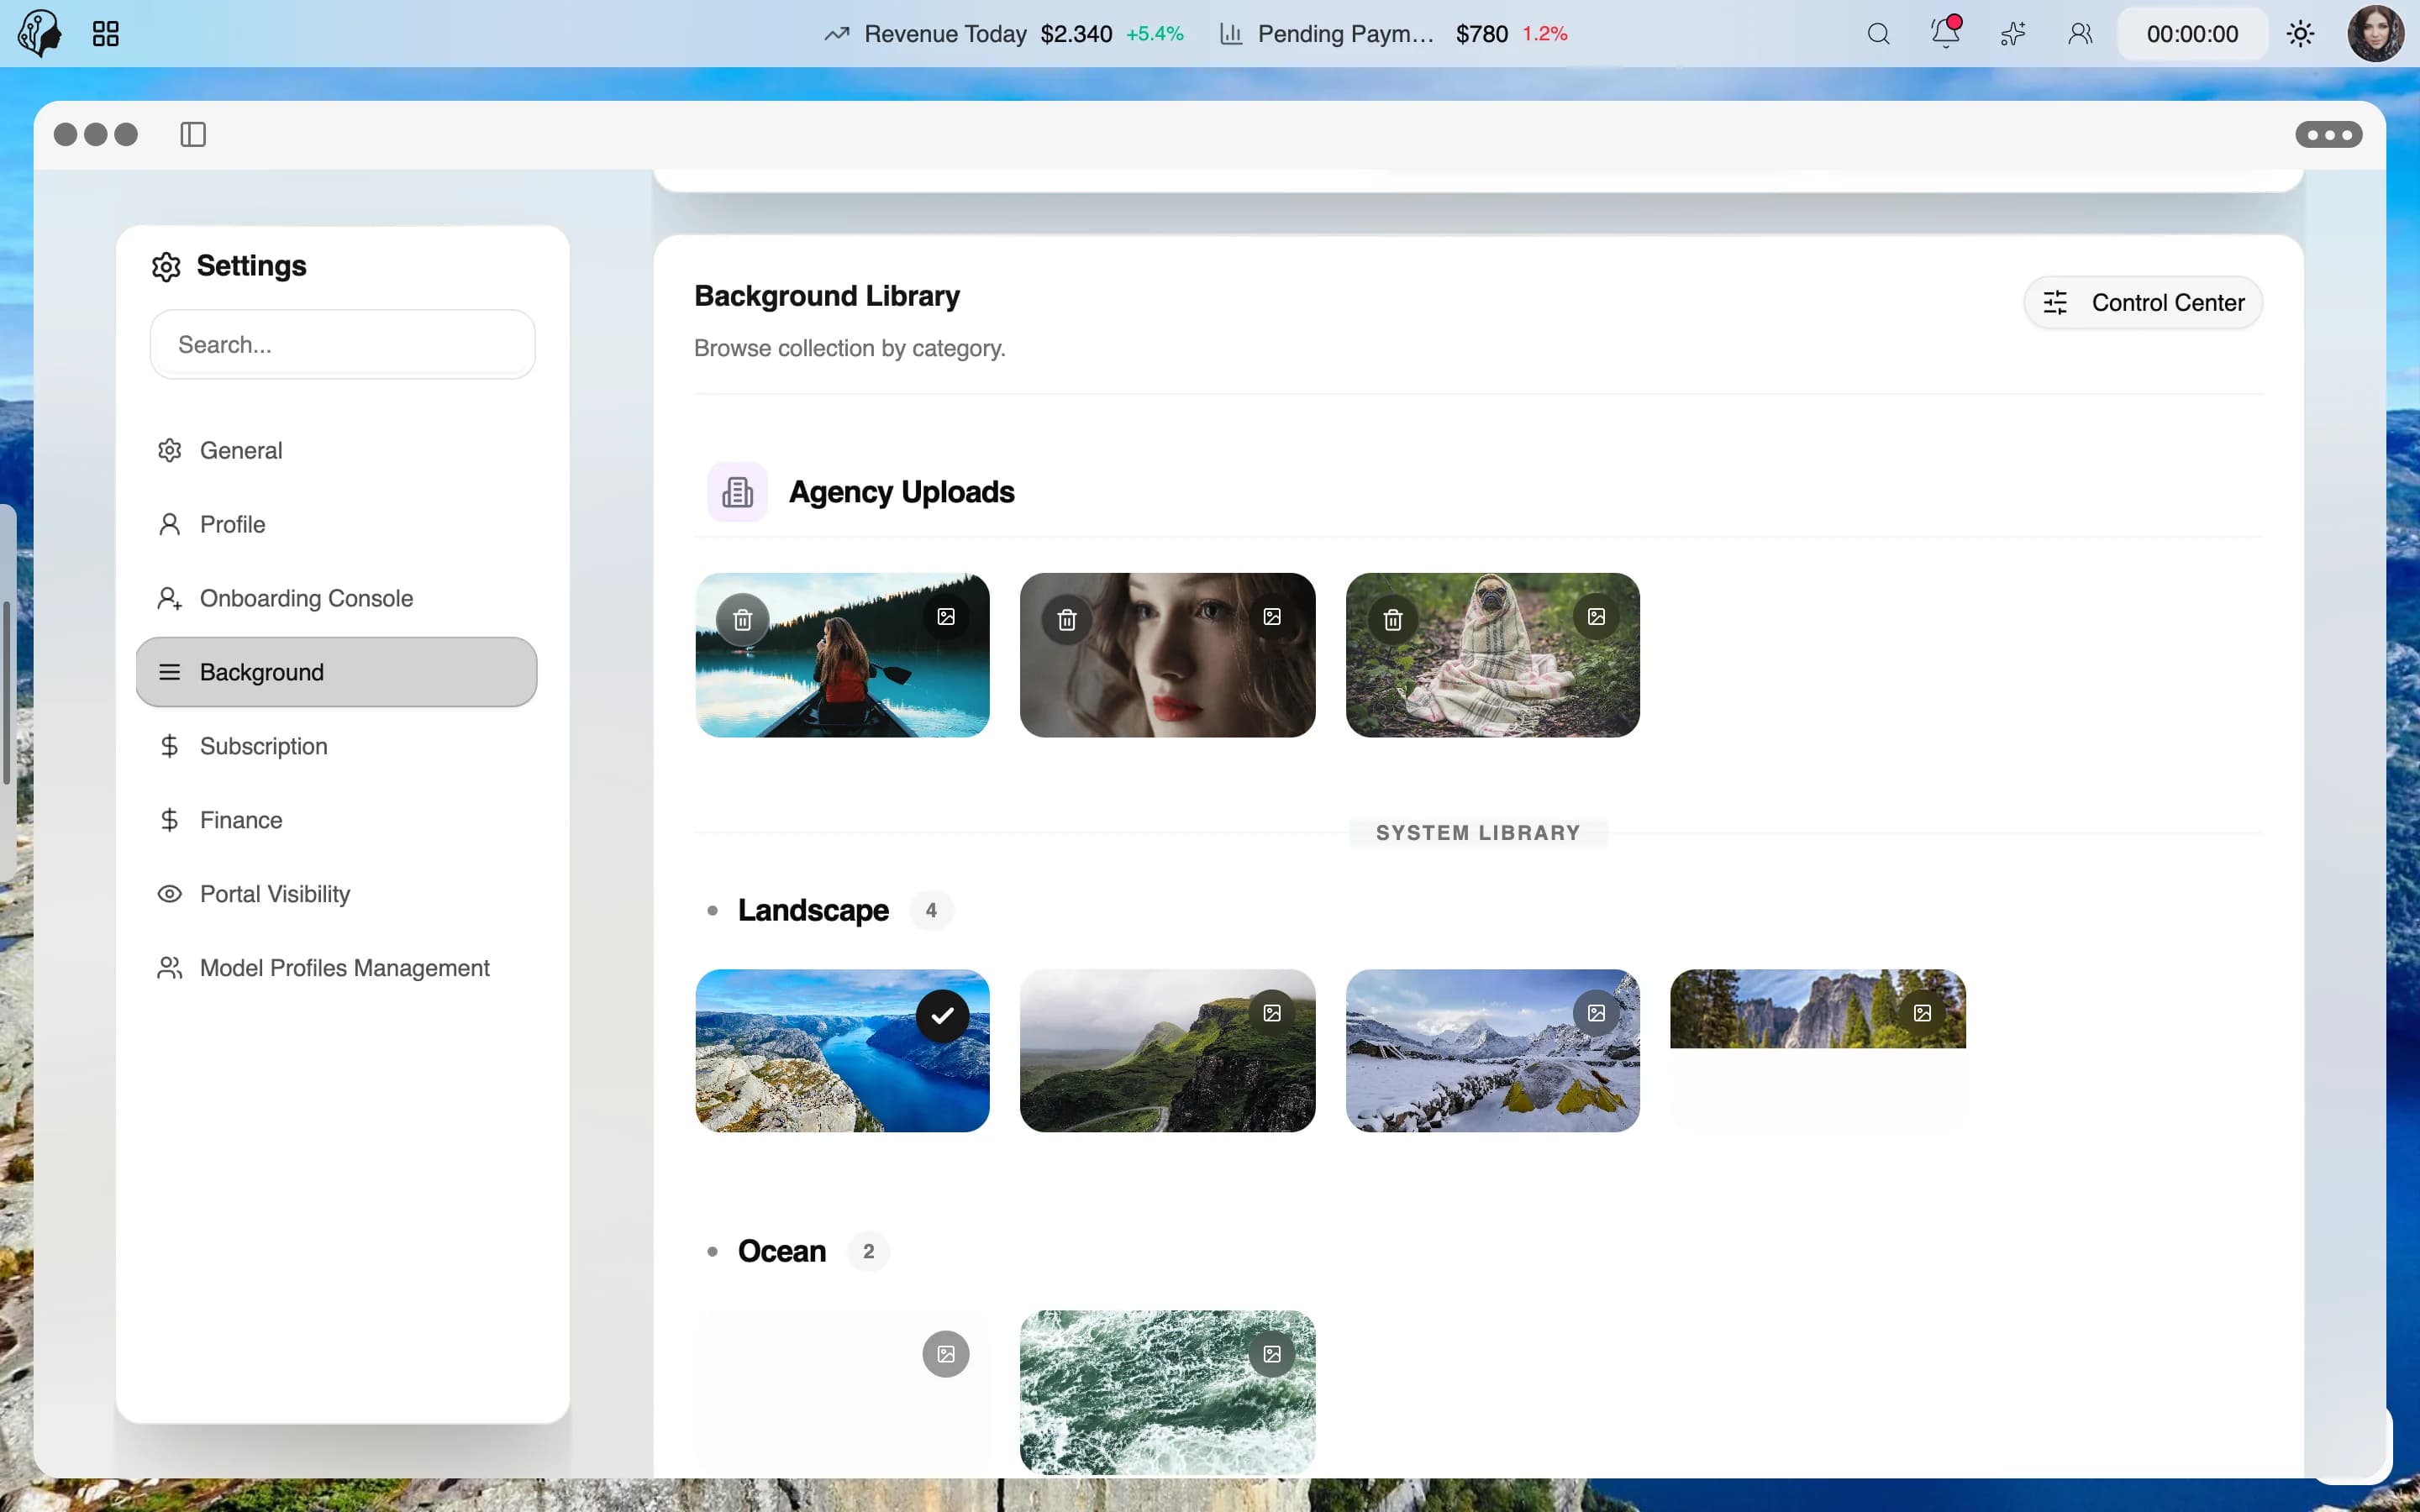Open Model Profiles Management

(336, 968)
